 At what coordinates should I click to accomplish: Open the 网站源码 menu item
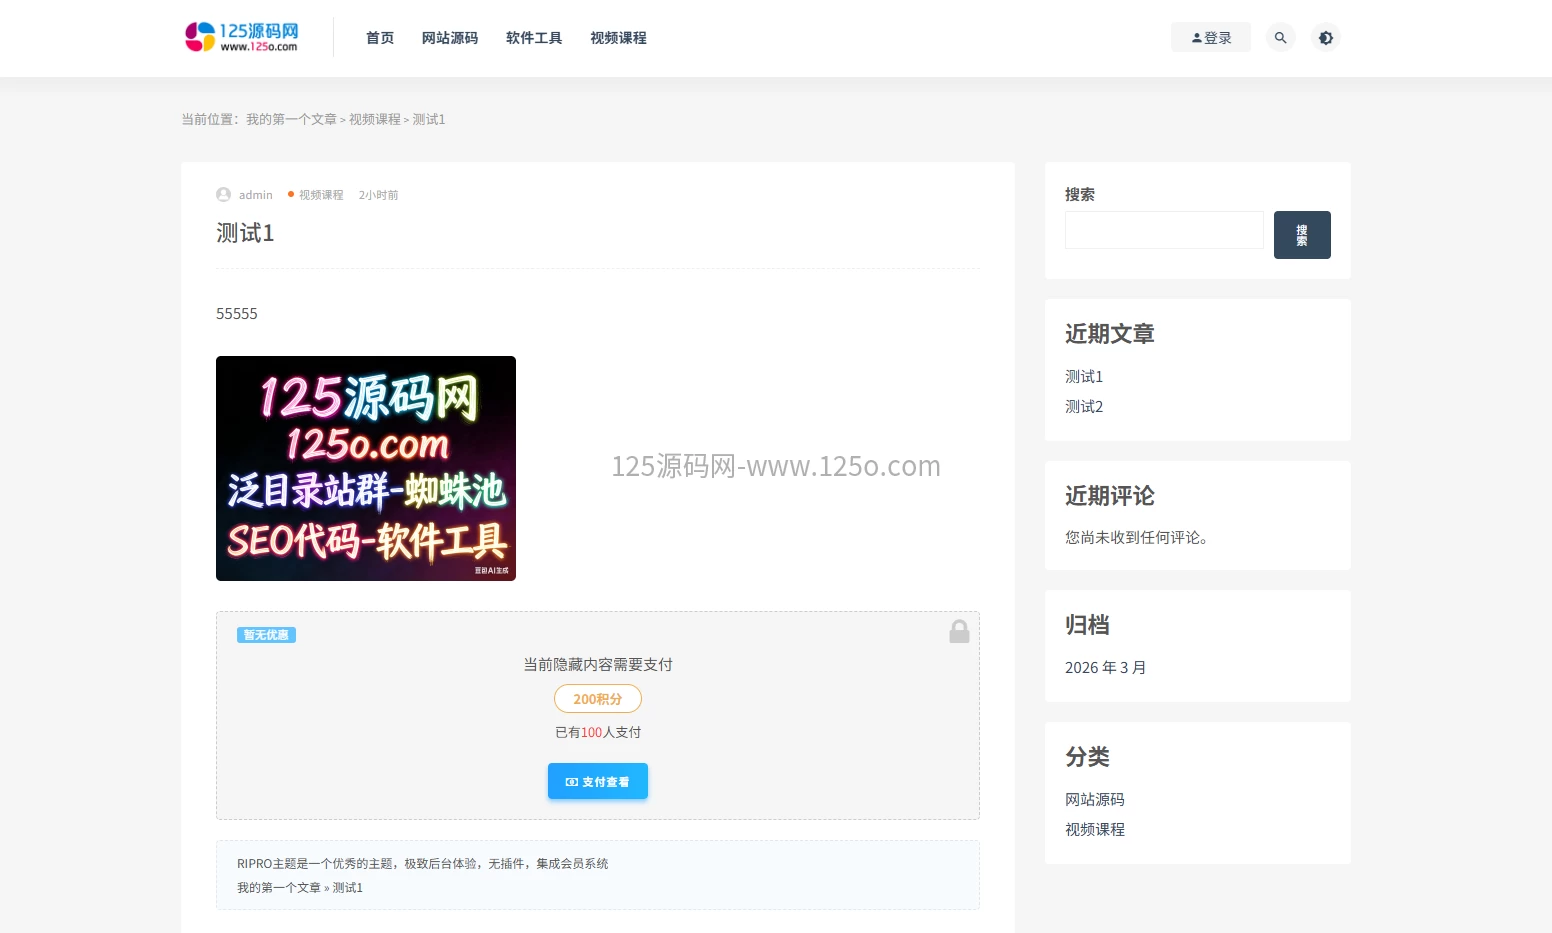[x=449, y=38]
